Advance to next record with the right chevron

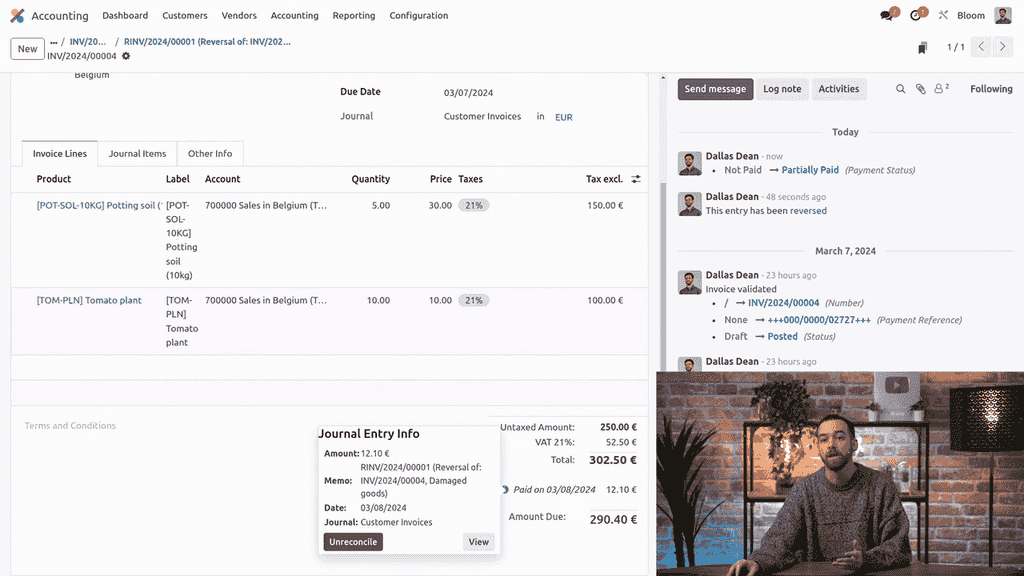pos(1003,47)
